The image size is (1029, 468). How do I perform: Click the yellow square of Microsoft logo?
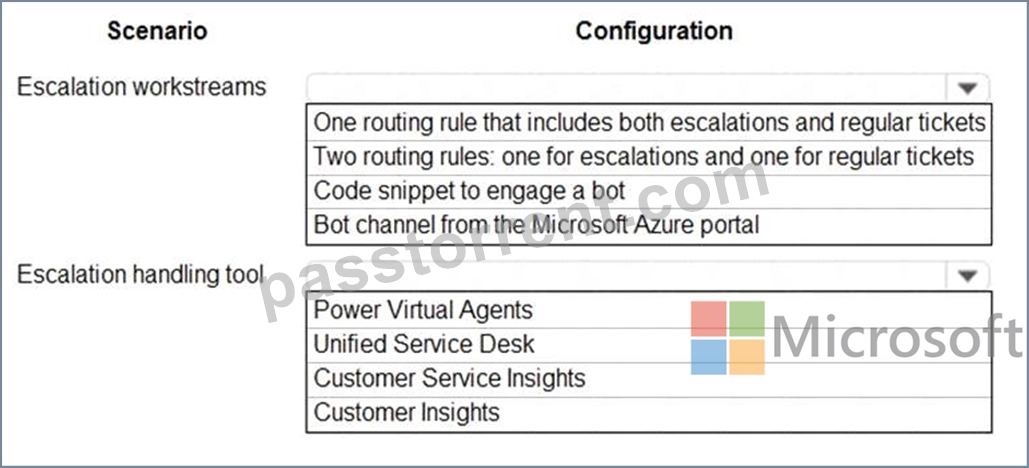coord(747,356)
